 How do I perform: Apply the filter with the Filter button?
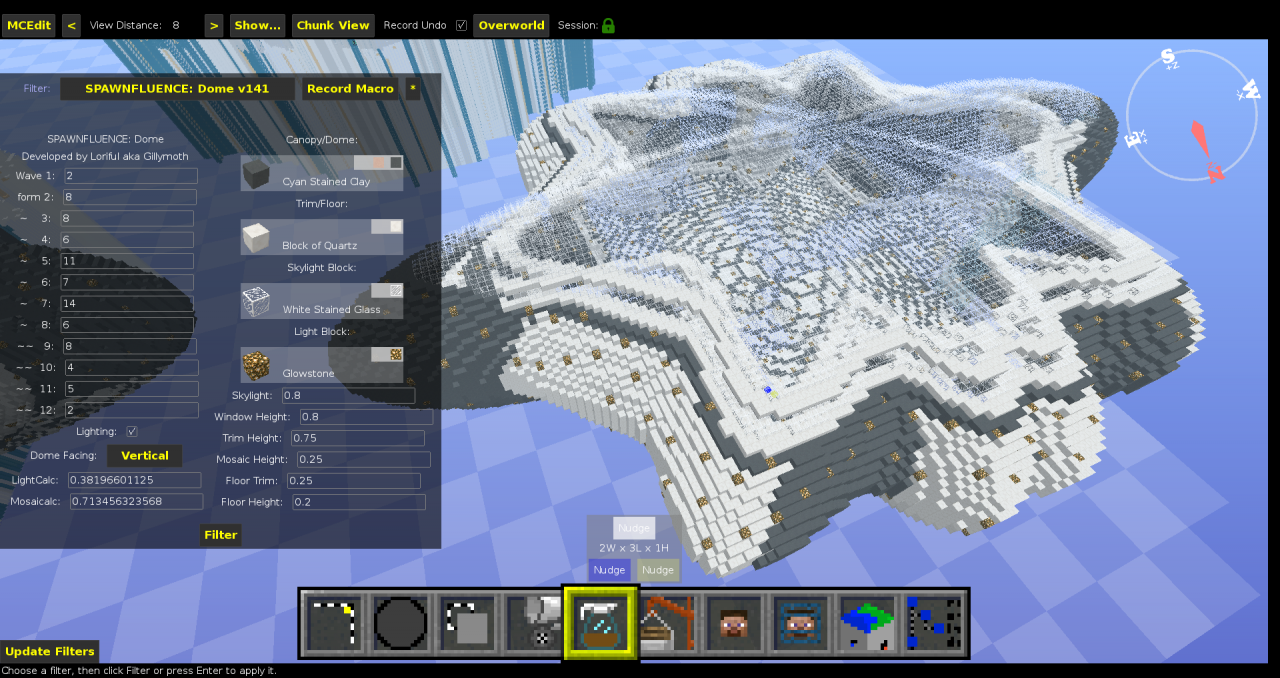pyautogui.click(x=220, y=535)
